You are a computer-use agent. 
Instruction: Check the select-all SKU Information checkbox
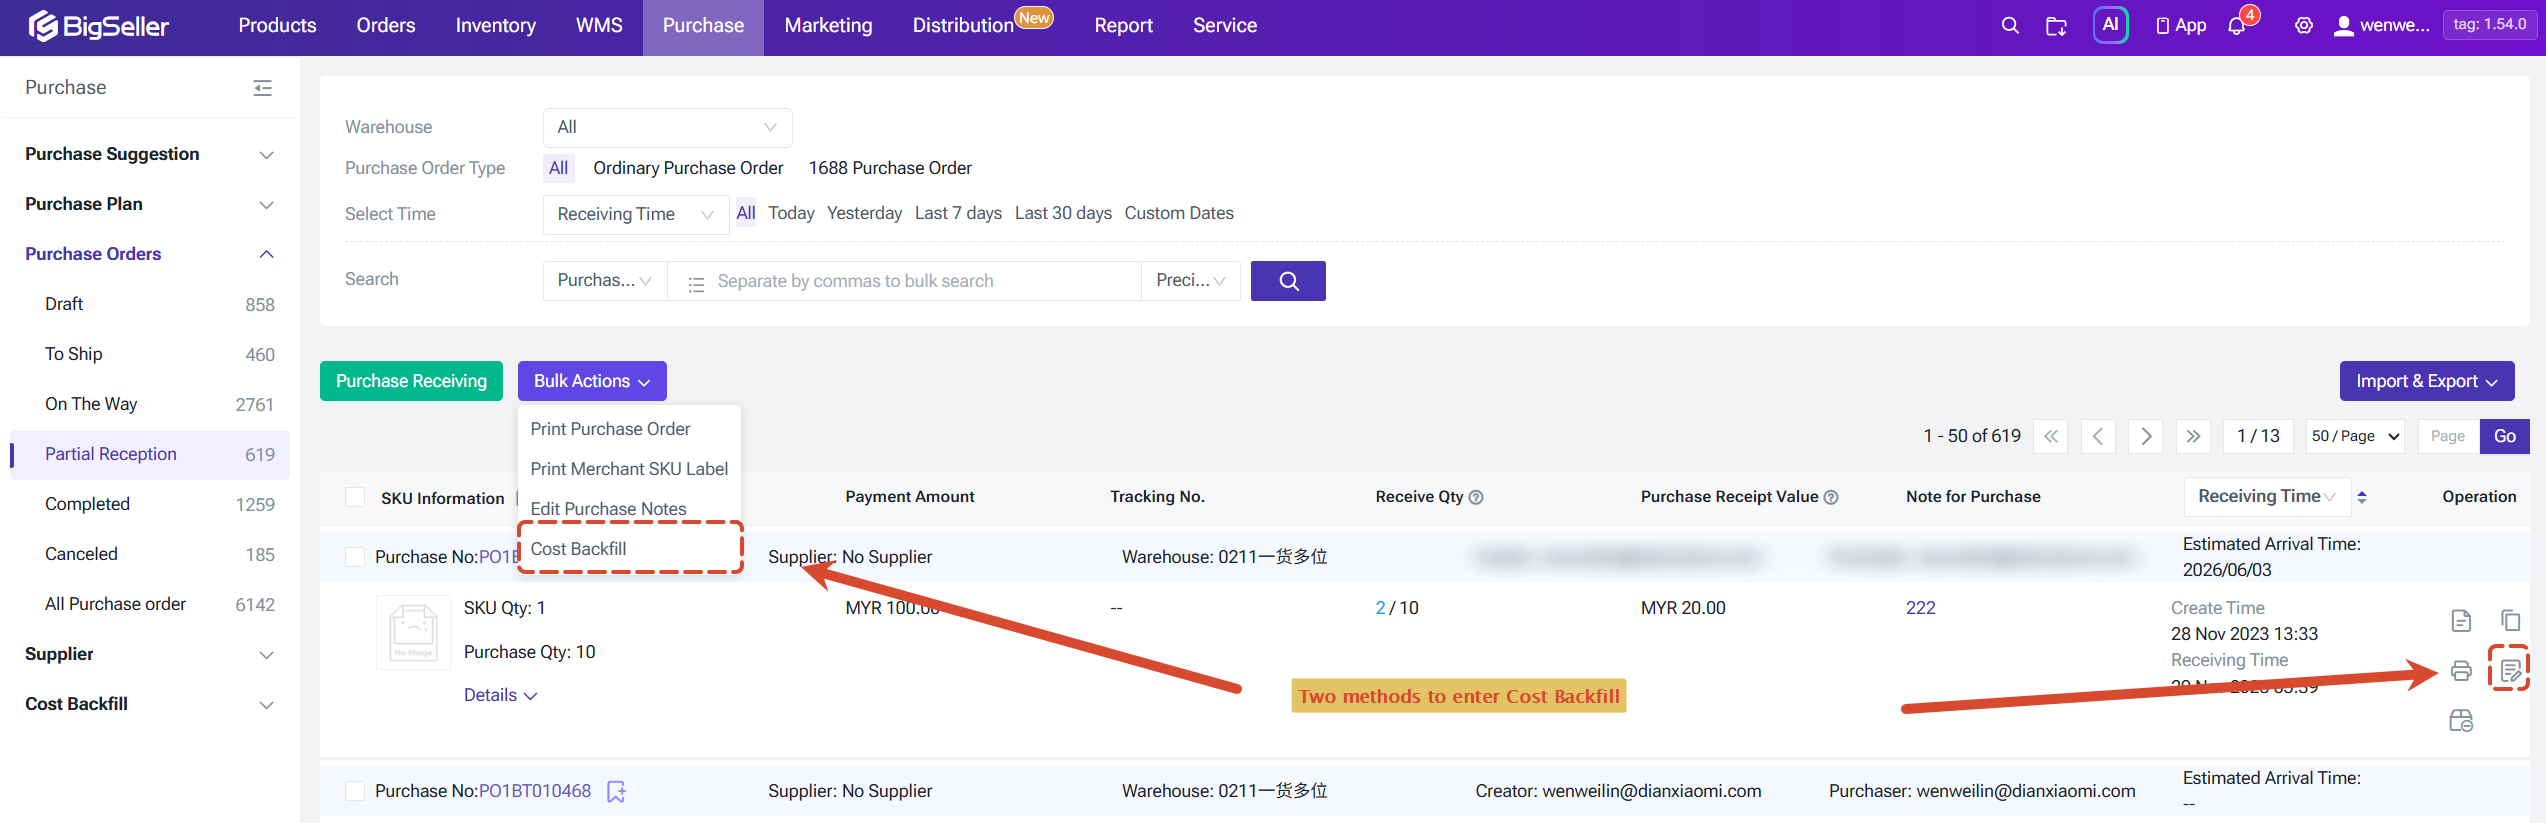tap(355, 497)
